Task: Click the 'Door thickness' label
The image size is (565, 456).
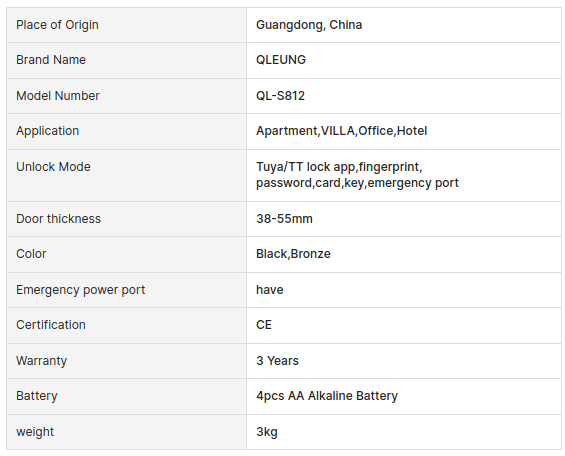Action: 58,219
